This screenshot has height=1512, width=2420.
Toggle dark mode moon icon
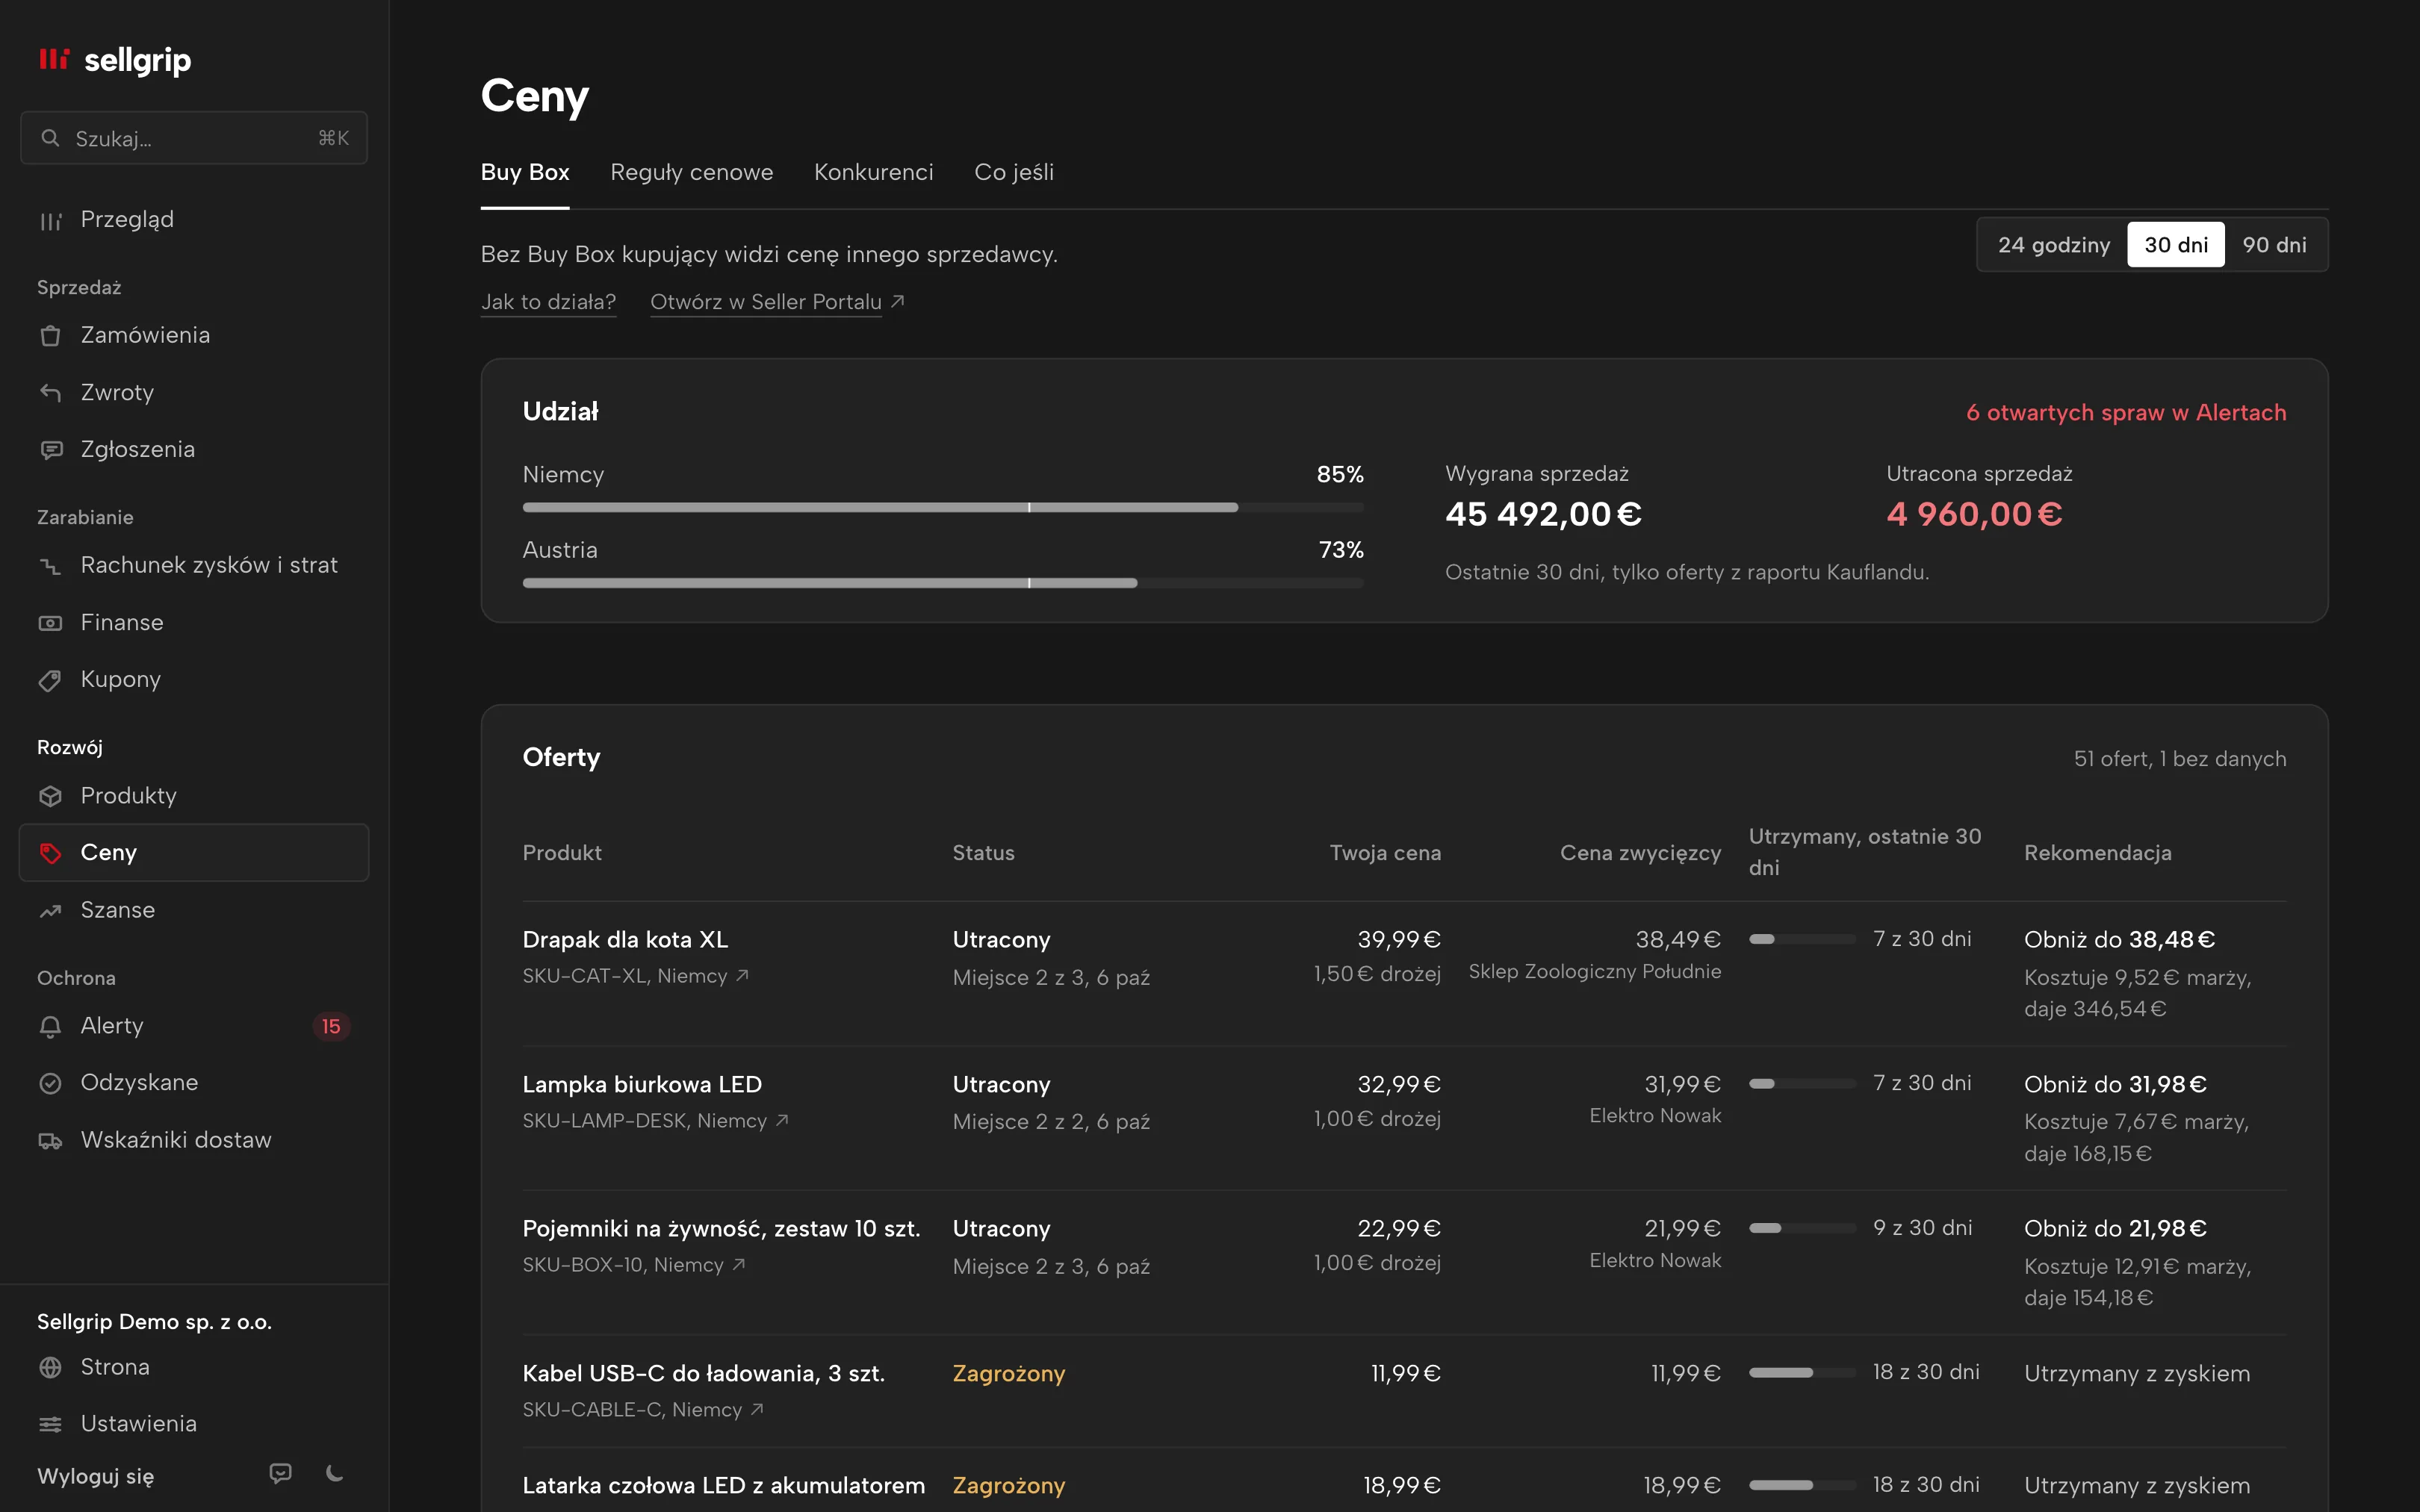pos(335,1473)
